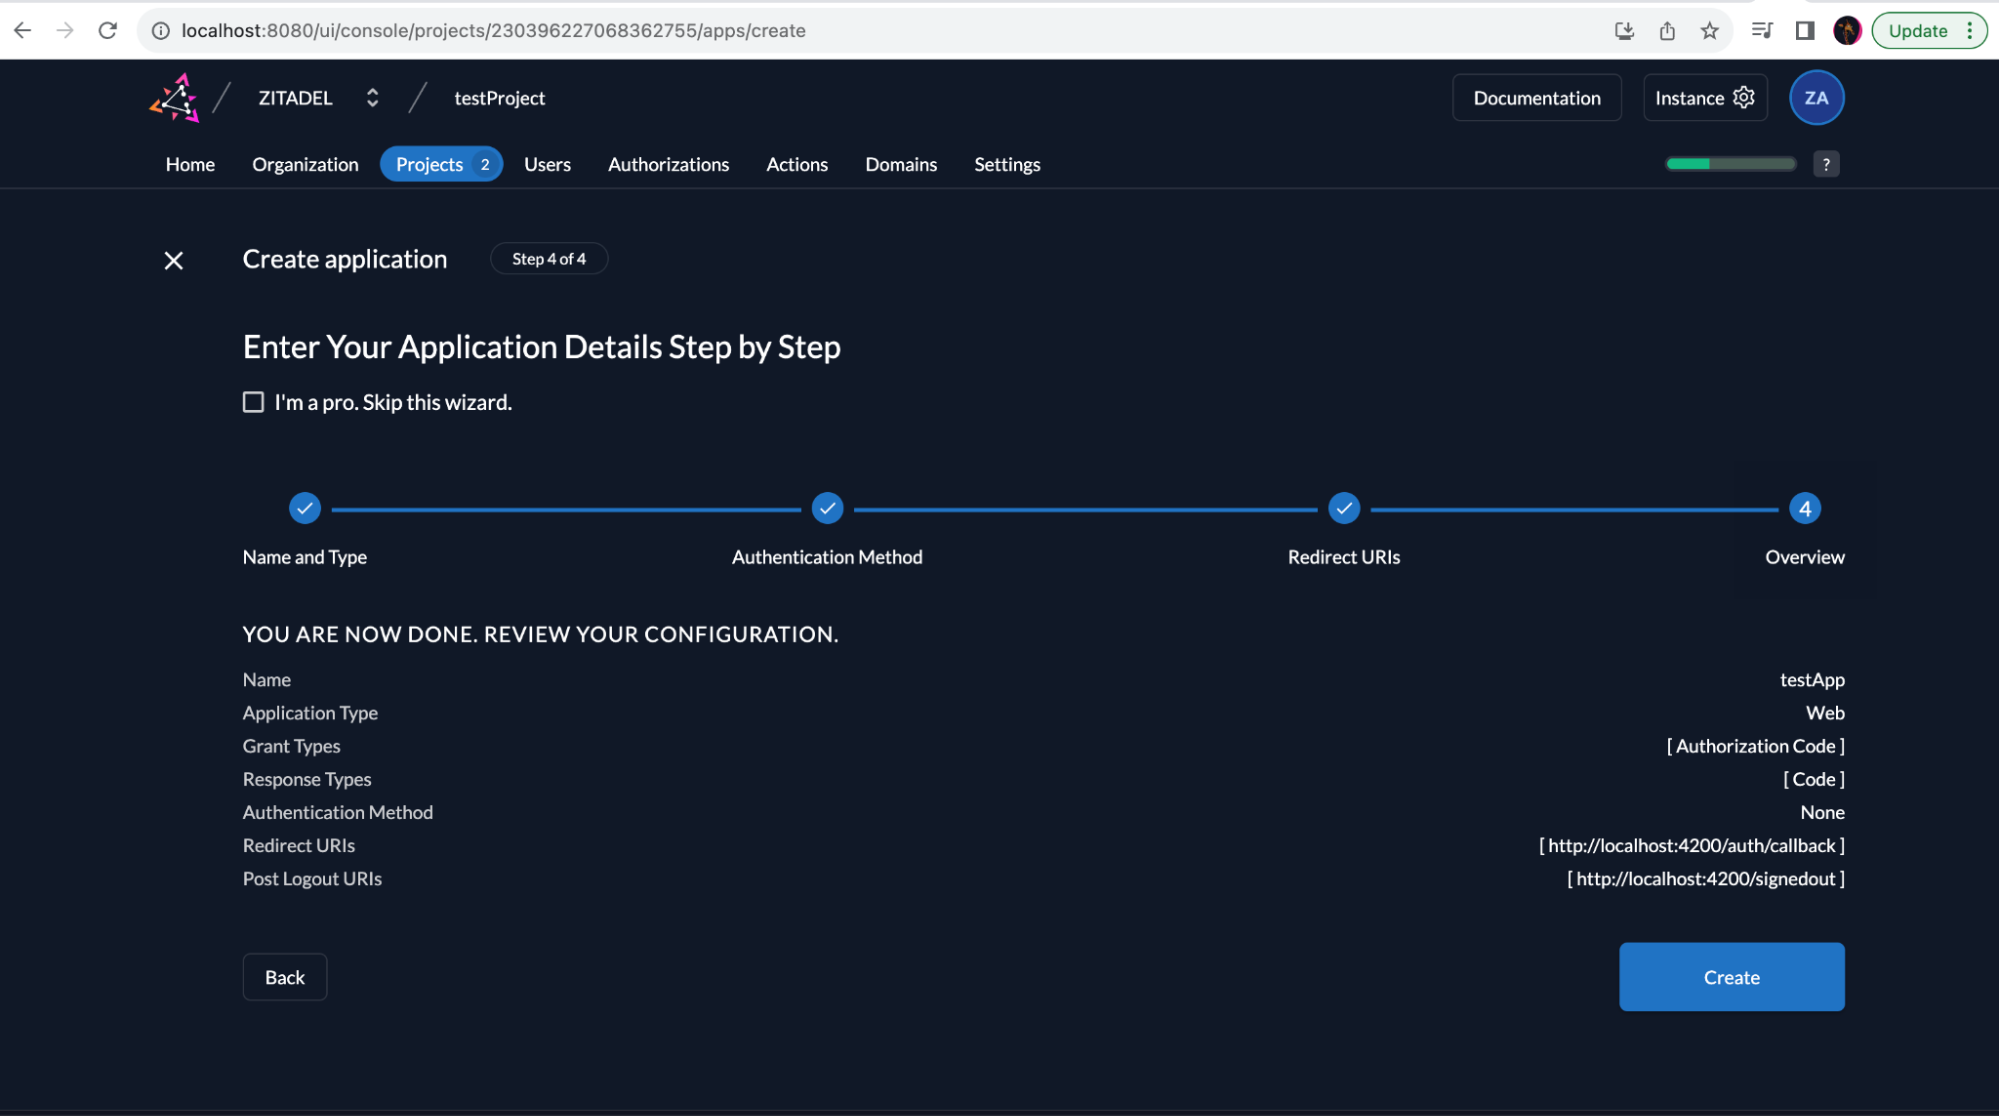Expand the Projects navigation dropdown

[x=485, y=162]
